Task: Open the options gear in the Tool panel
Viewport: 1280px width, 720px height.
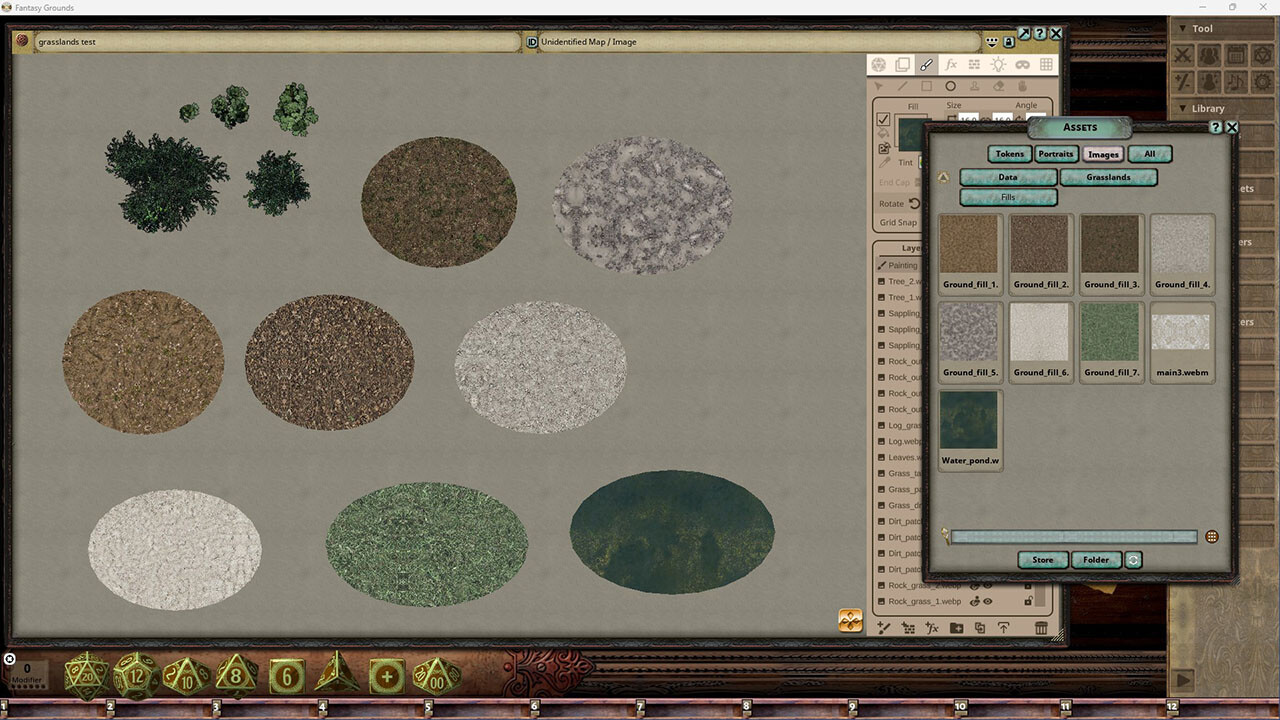Action: [1262, 81]
